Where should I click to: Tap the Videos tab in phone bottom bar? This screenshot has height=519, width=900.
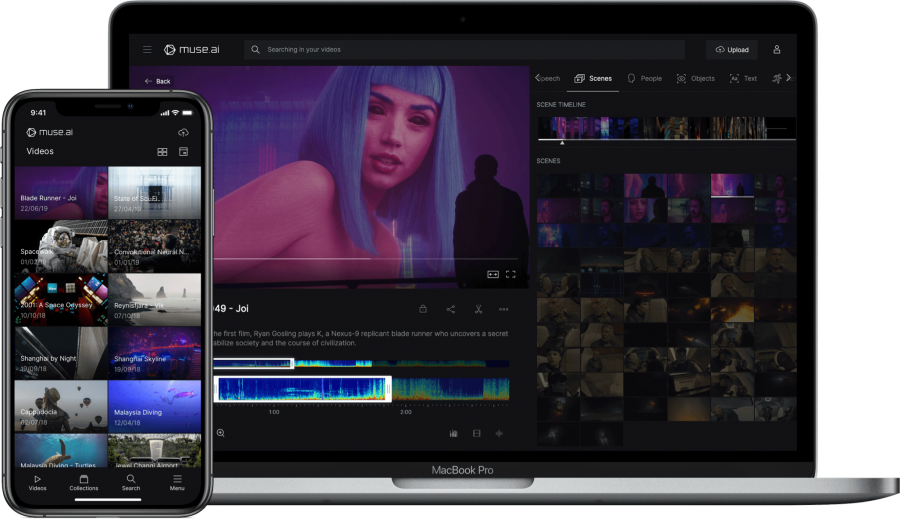coord(37,482)
